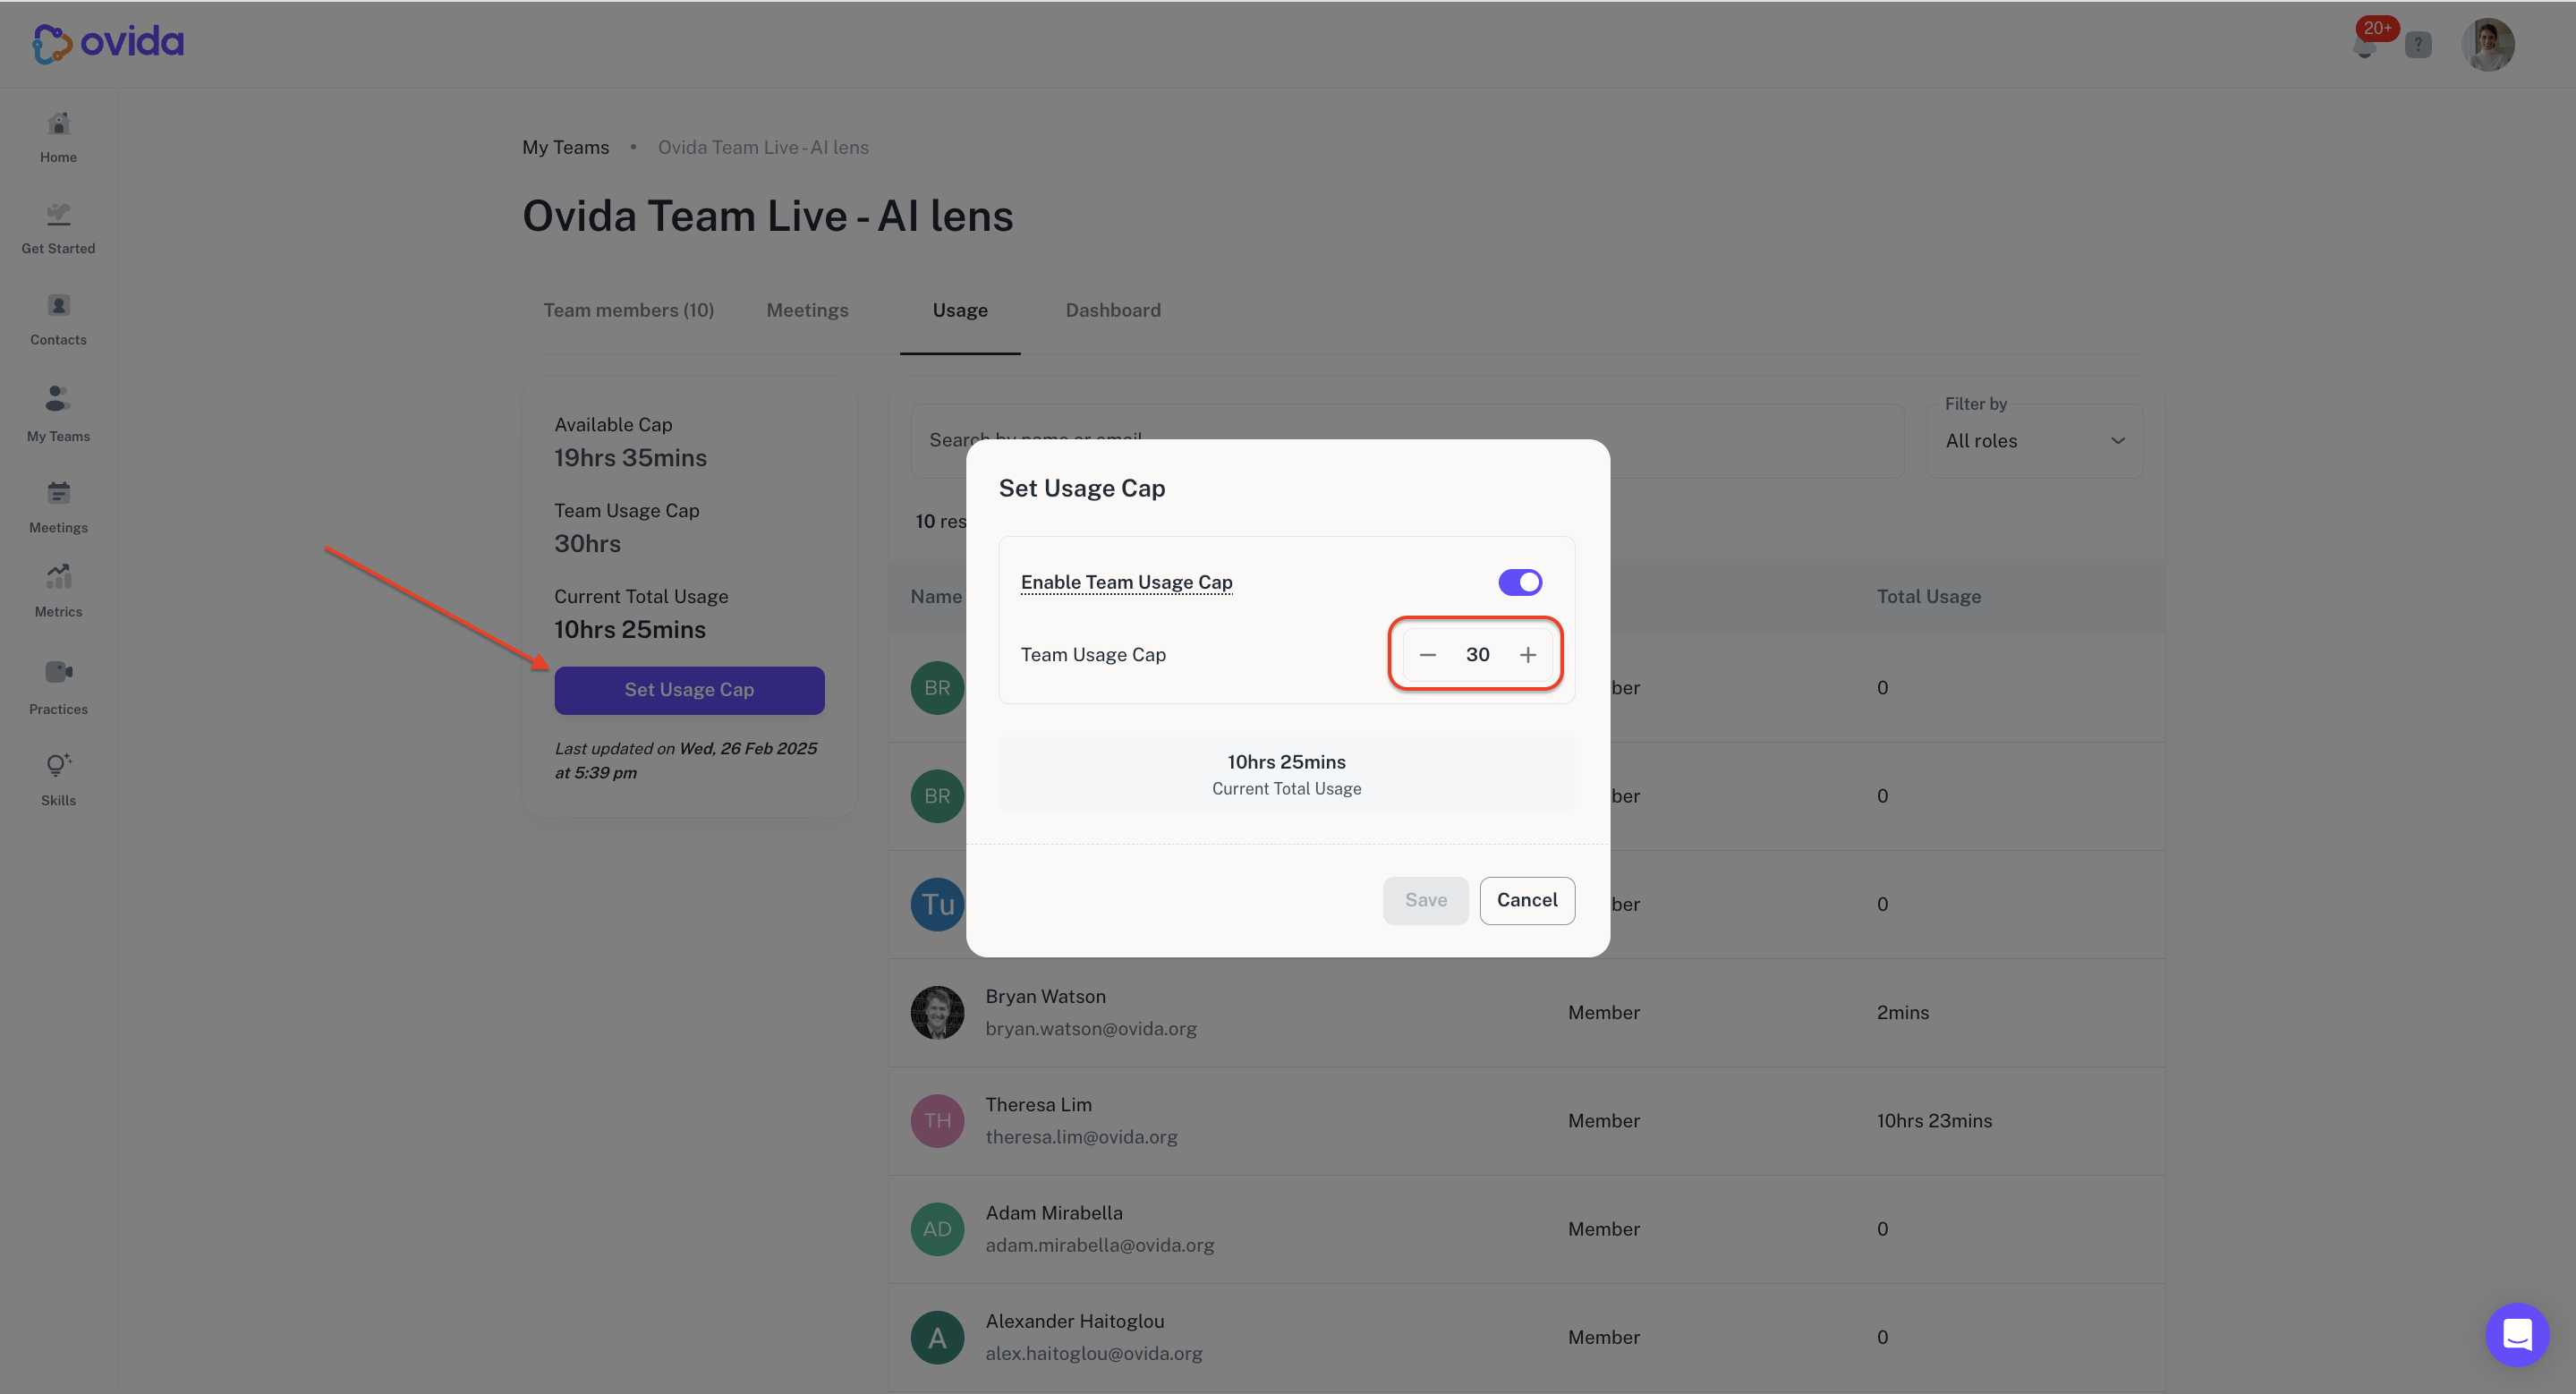Click alex.haitoglou@ovida.org email

coord(1093,1353)
